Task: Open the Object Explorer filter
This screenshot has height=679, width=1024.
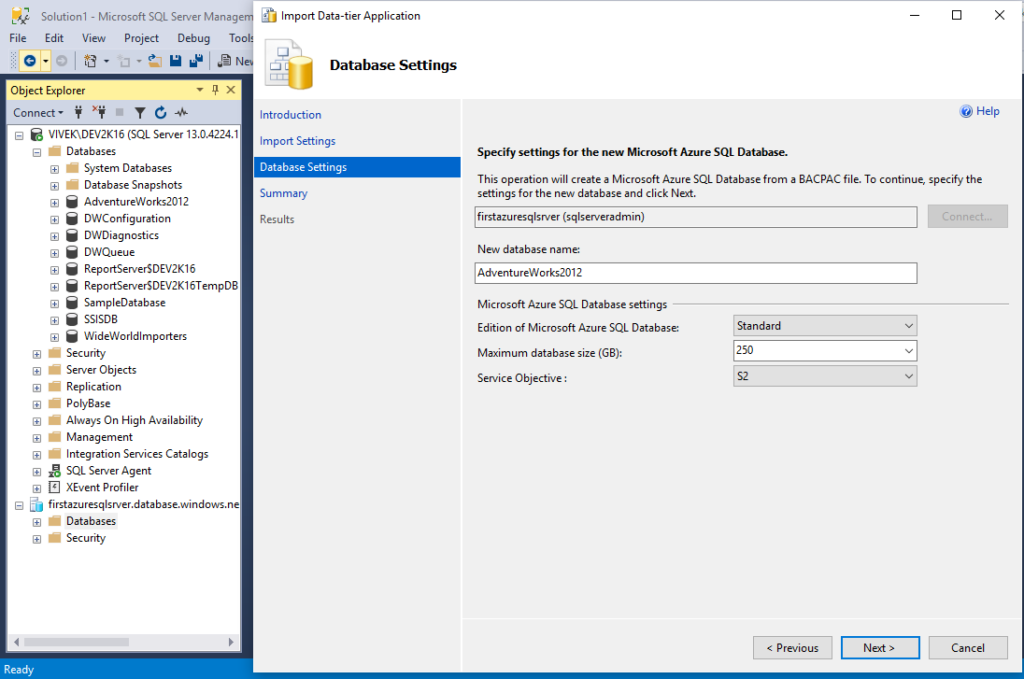Action: pos(140,112)
